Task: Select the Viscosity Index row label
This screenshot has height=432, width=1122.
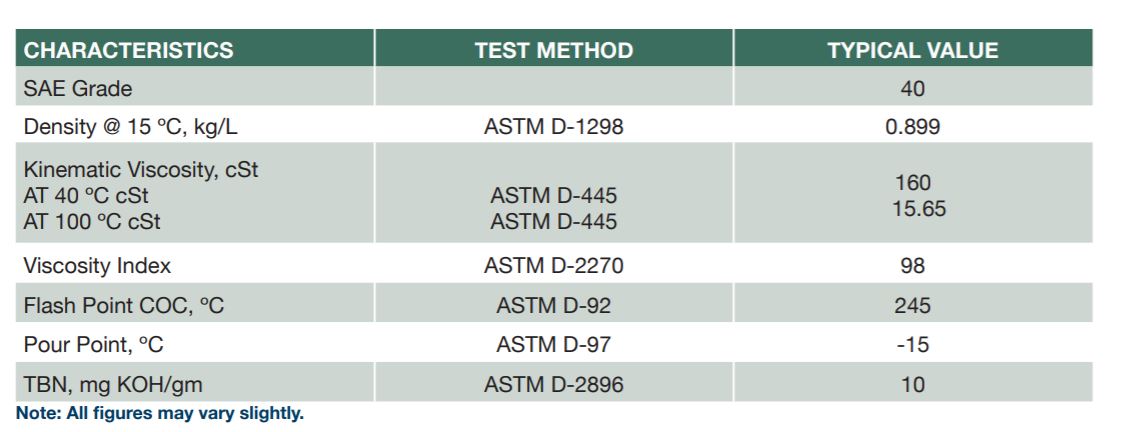Action: [97, 266]
